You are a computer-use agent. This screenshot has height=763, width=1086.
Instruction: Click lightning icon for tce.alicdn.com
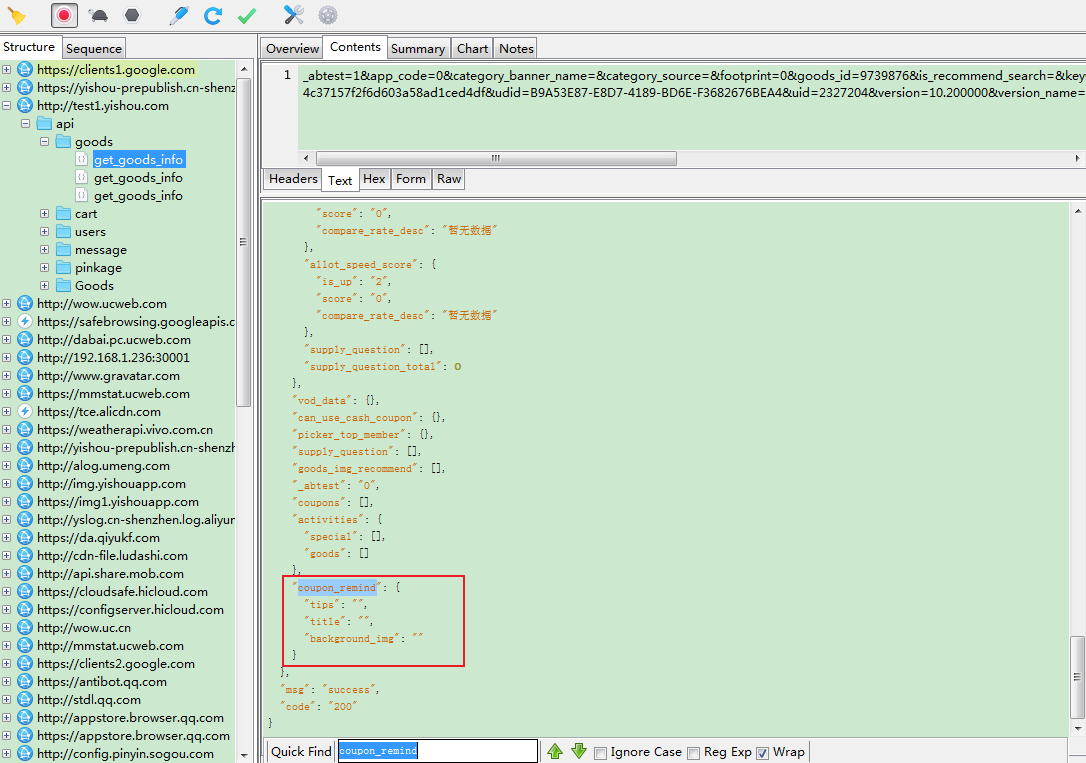tap(25, 411)
